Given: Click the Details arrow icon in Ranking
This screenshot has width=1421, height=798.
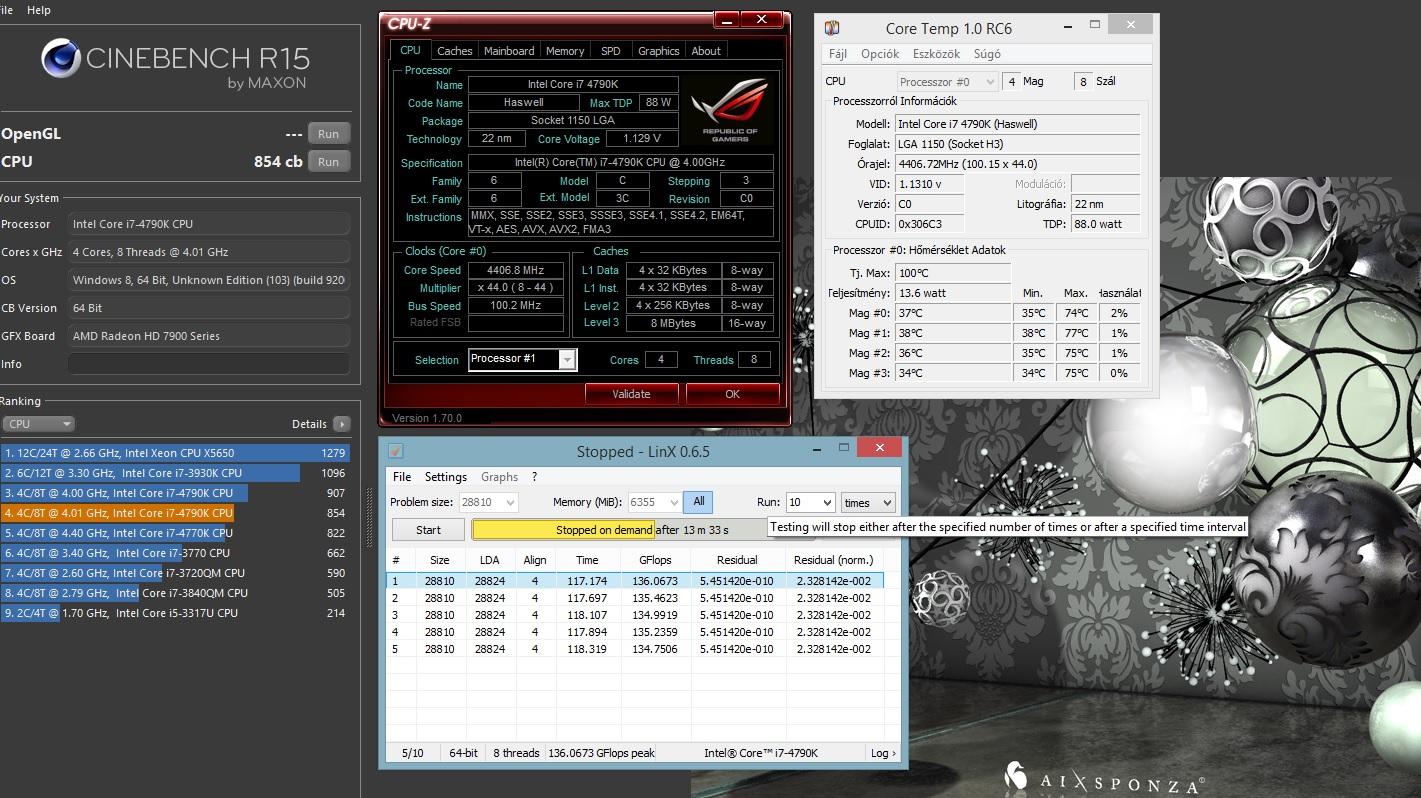Looking at the screenshot, I should click(342, 424).
